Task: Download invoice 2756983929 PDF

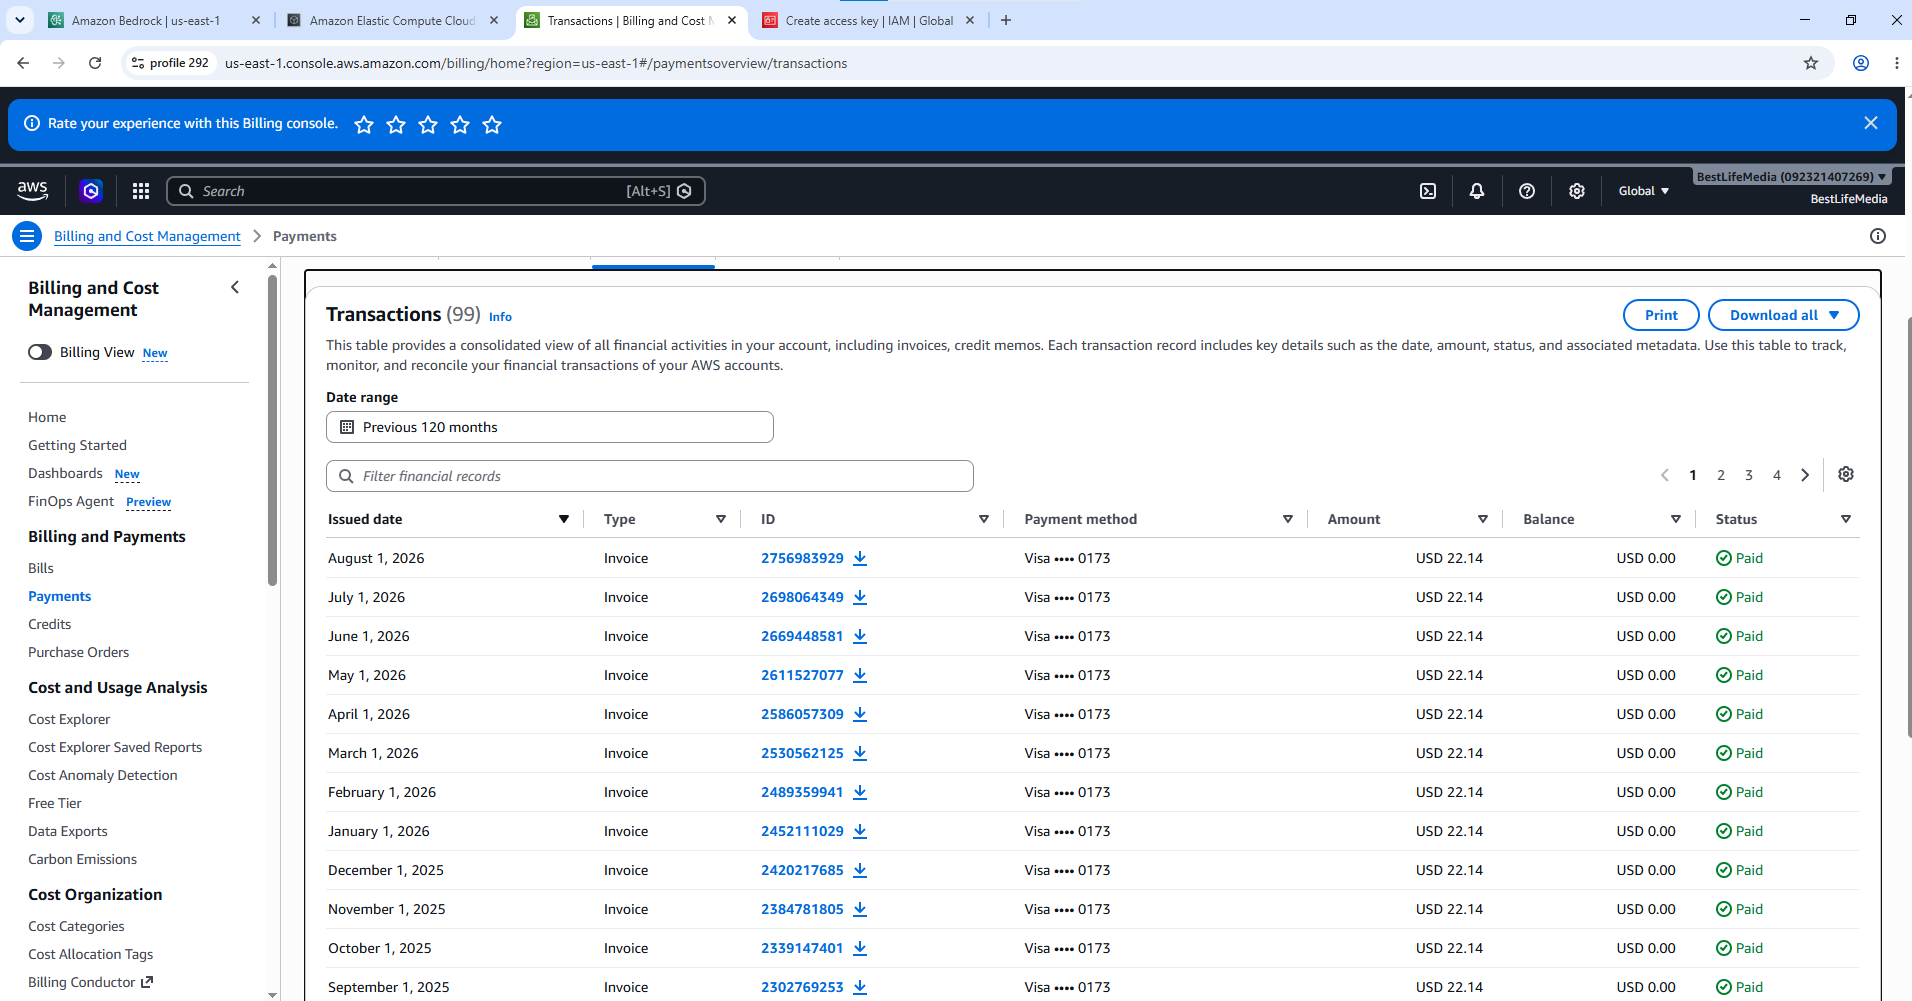Action: [x=860, y=558]
